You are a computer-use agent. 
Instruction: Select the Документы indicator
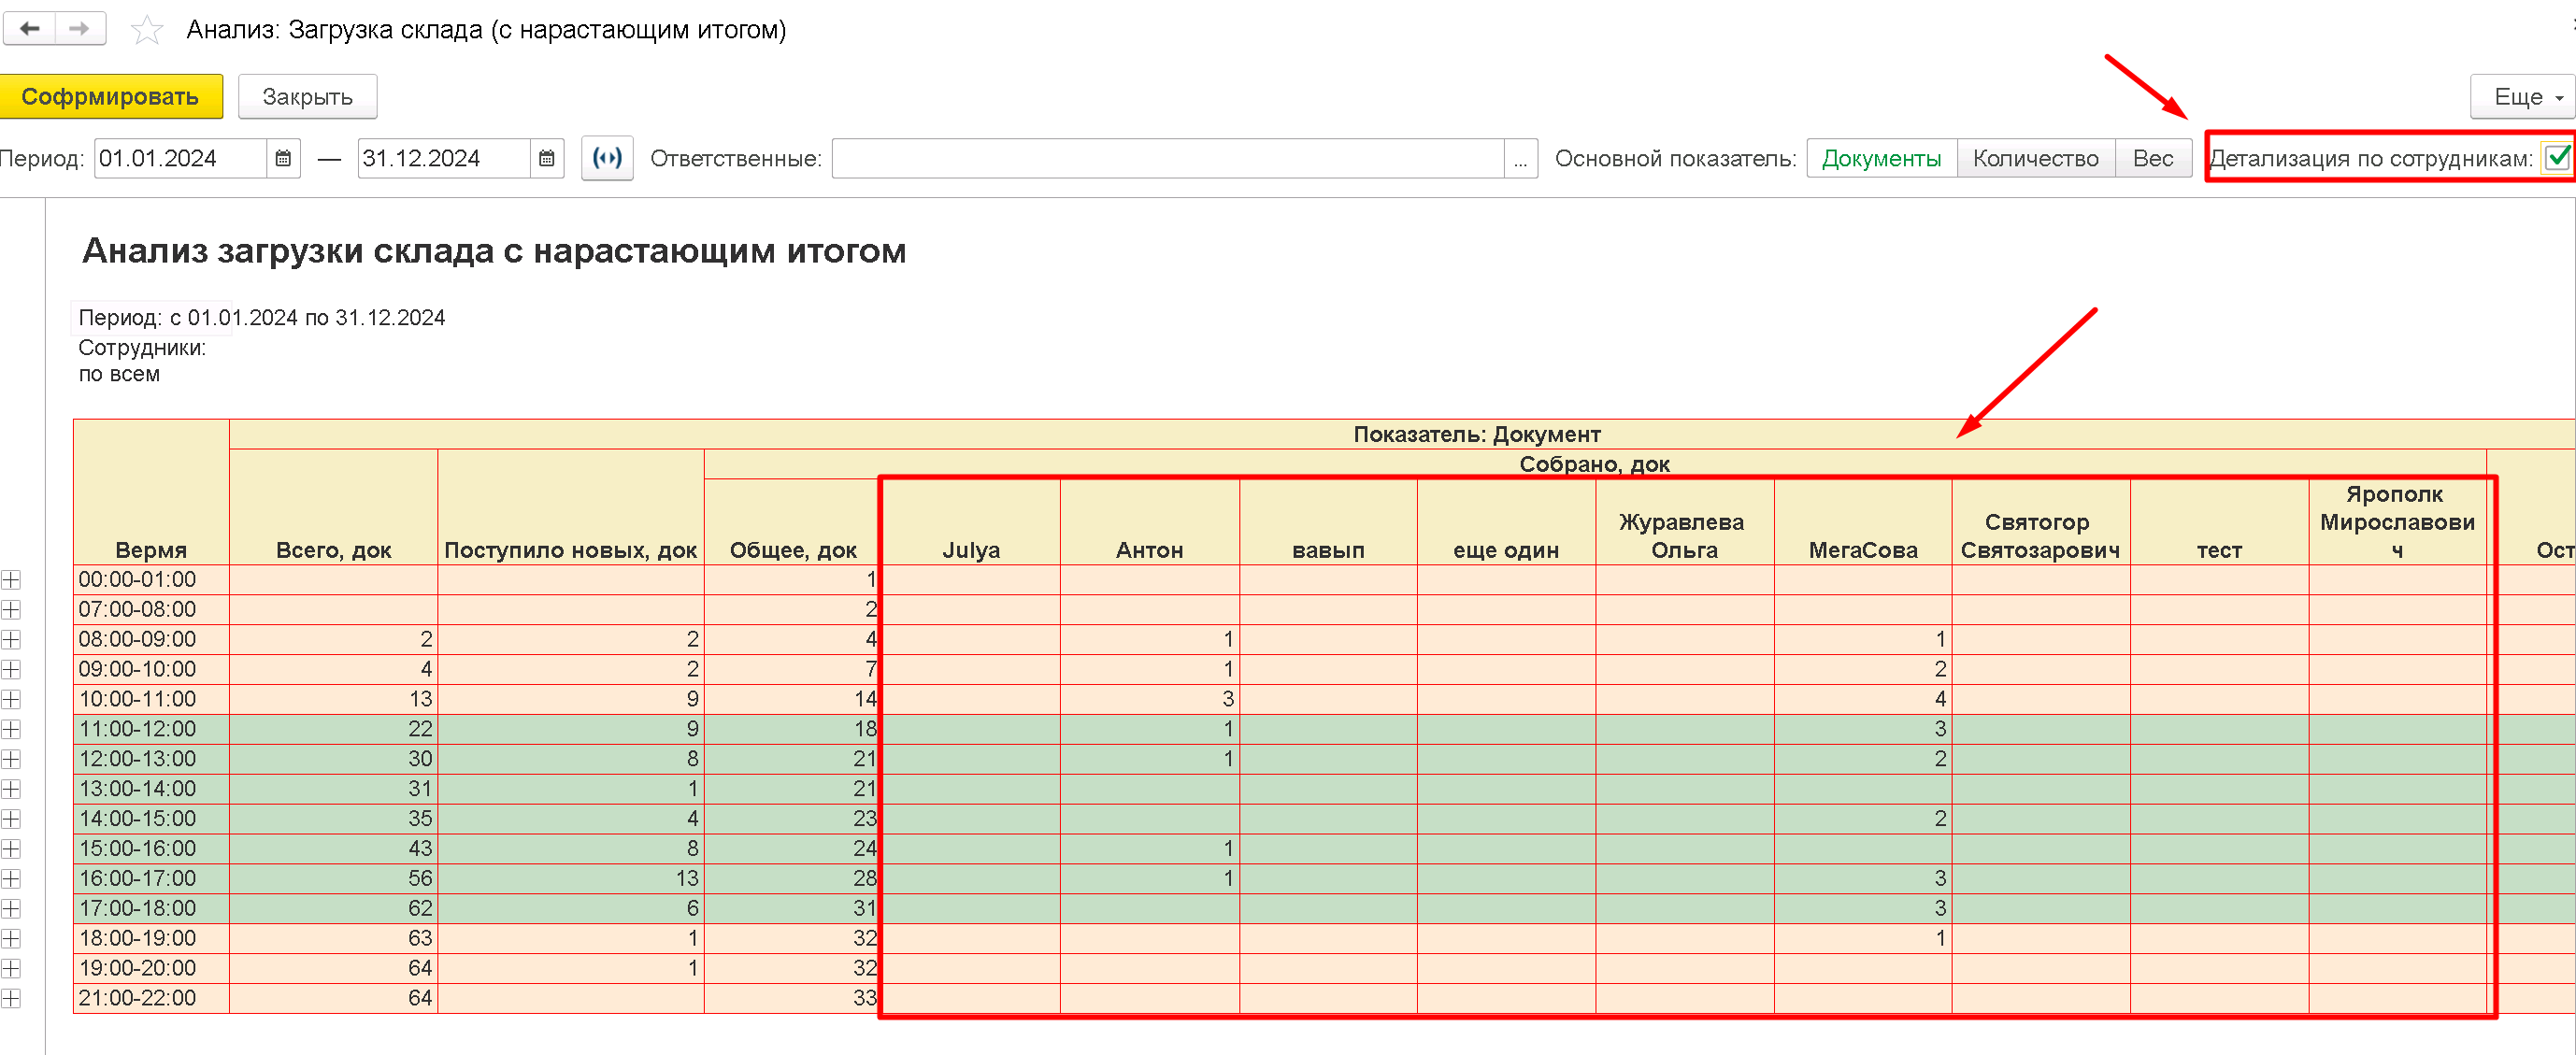click(x=1881, y=158)
